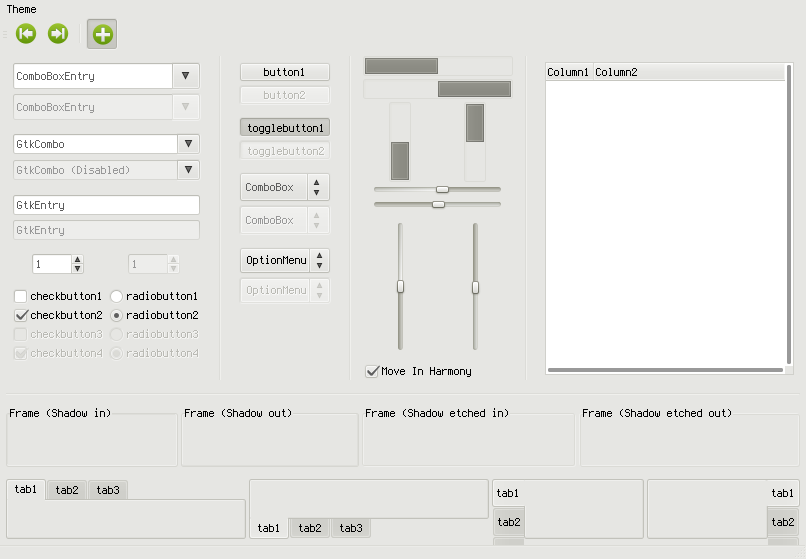Click button1
The image size is (806, 559).
tap(285, 72)
